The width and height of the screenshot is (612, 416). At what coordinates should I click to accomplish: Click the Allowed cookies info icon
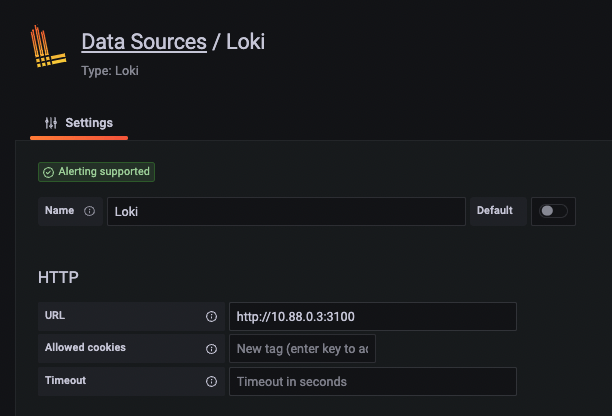211,349
